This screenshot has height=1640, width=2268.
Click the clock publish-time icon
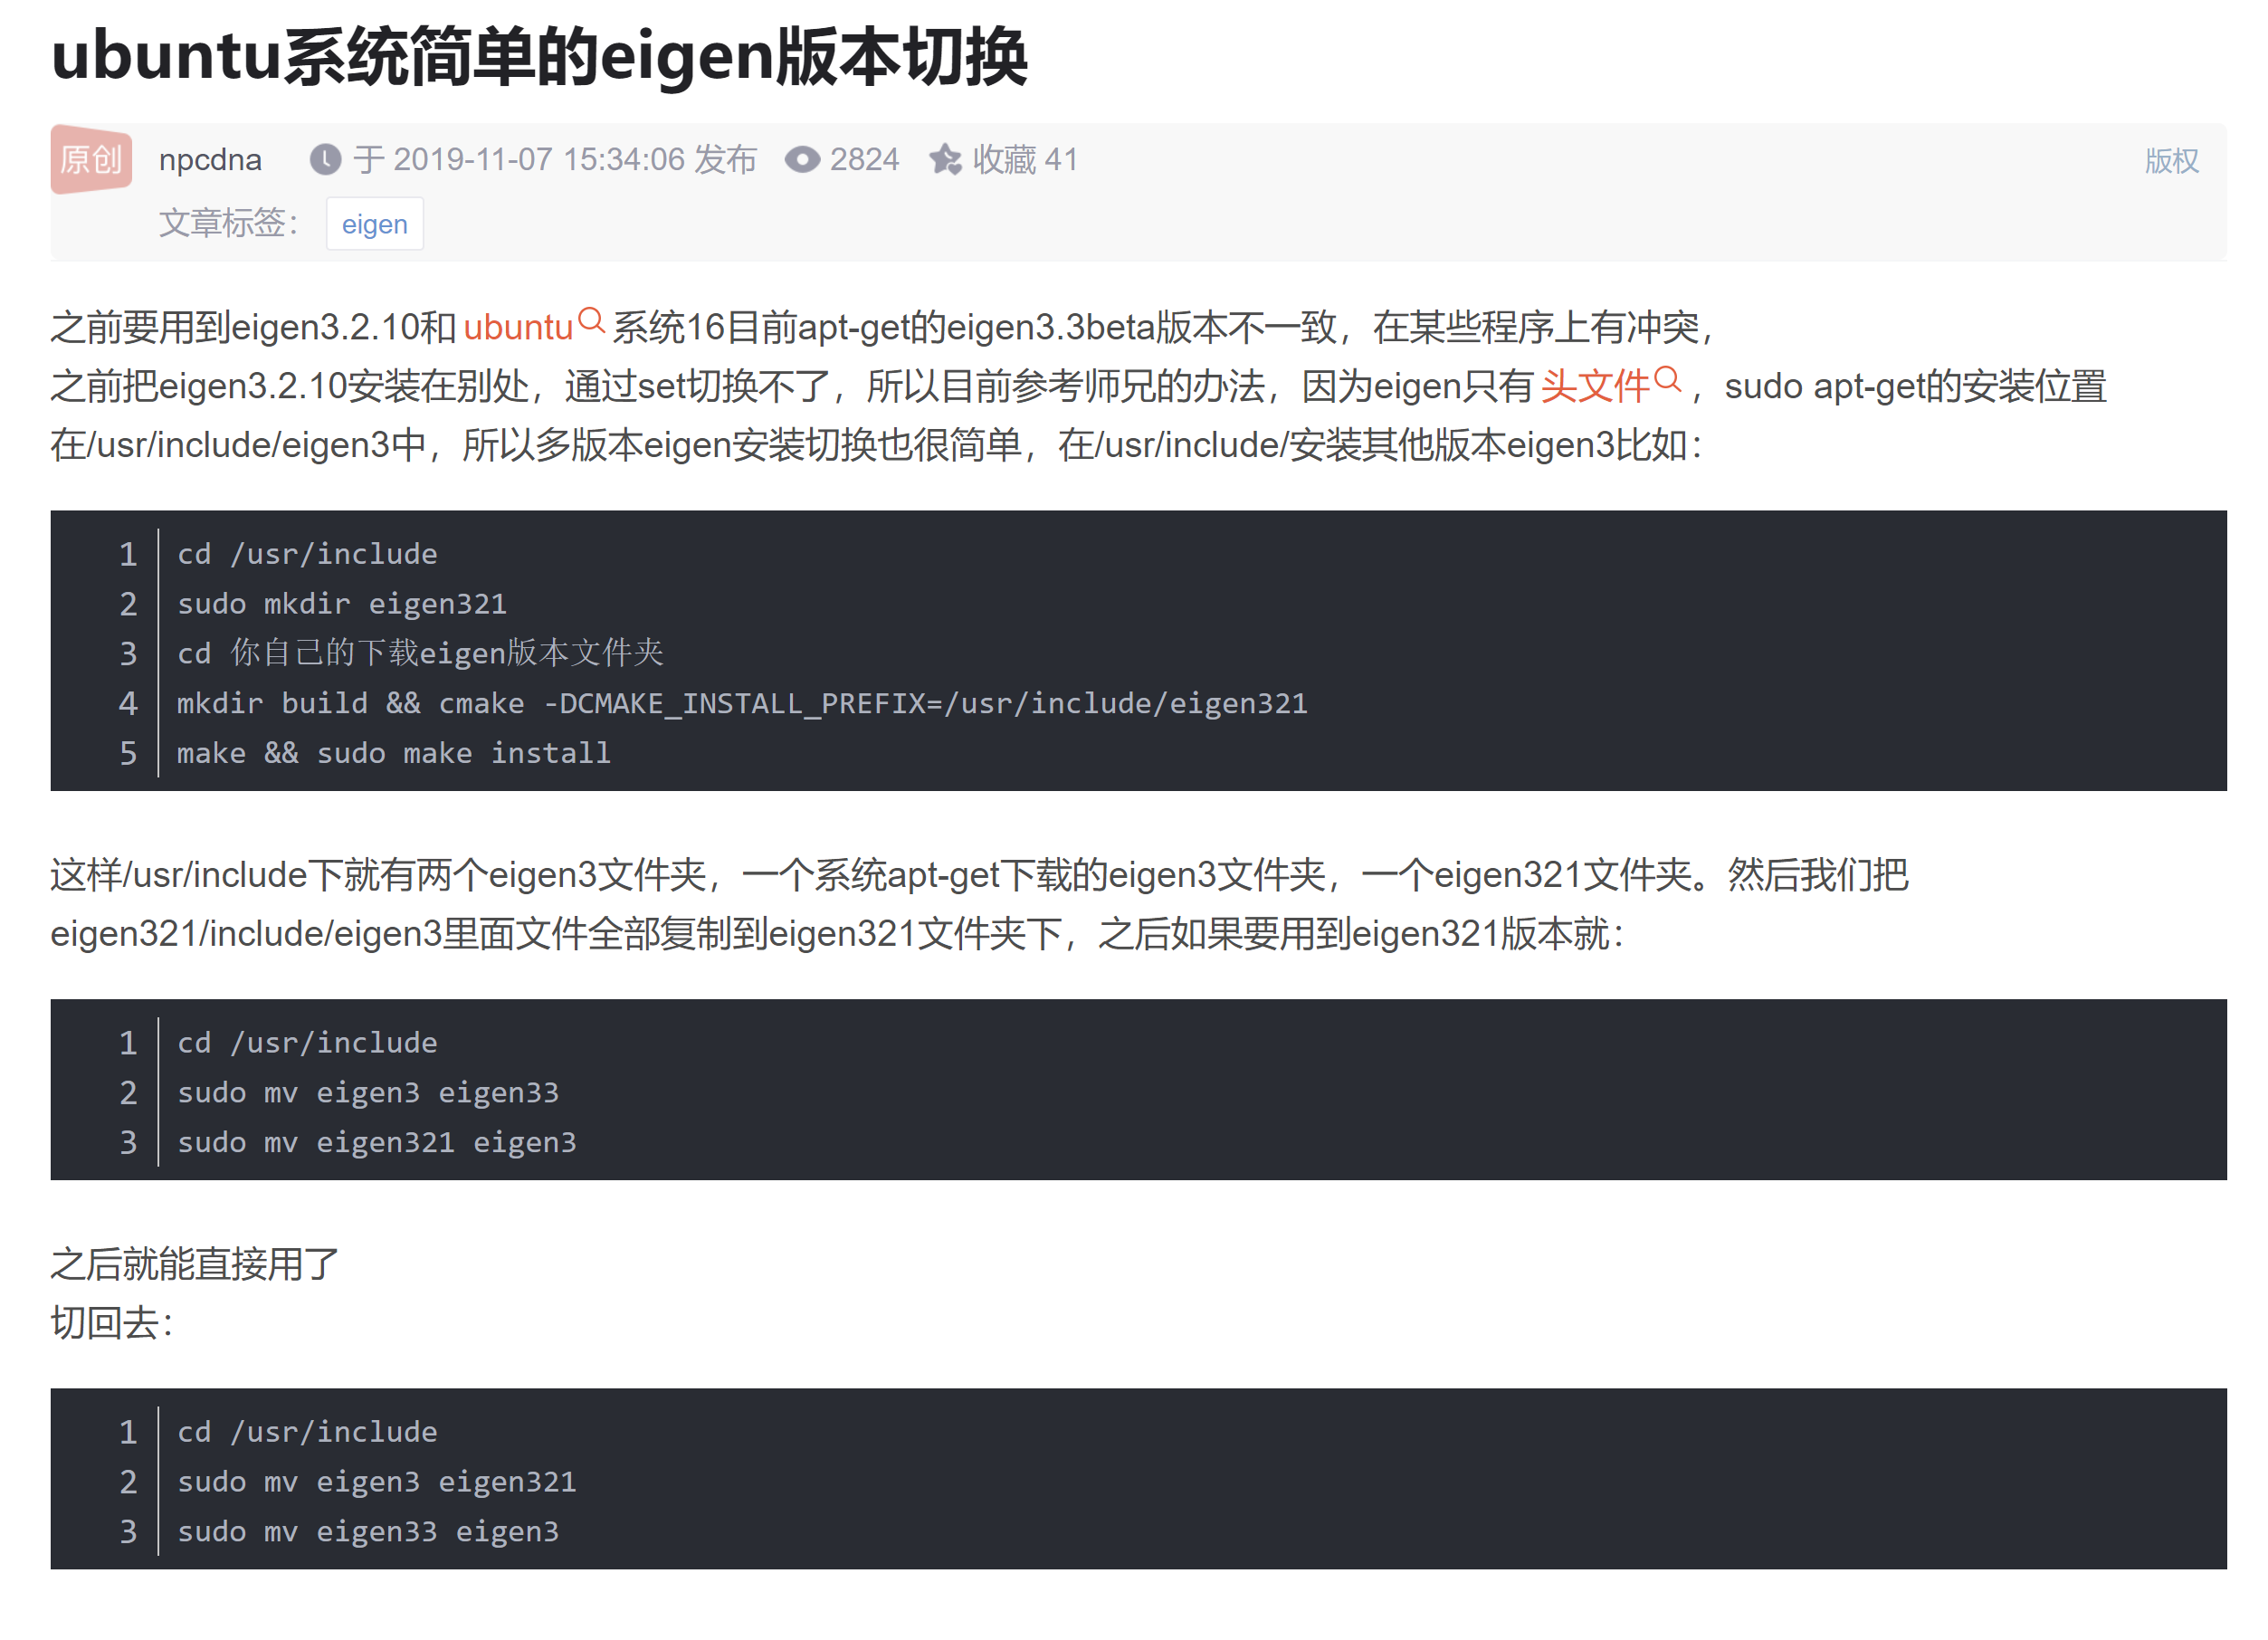coord(325,160)
